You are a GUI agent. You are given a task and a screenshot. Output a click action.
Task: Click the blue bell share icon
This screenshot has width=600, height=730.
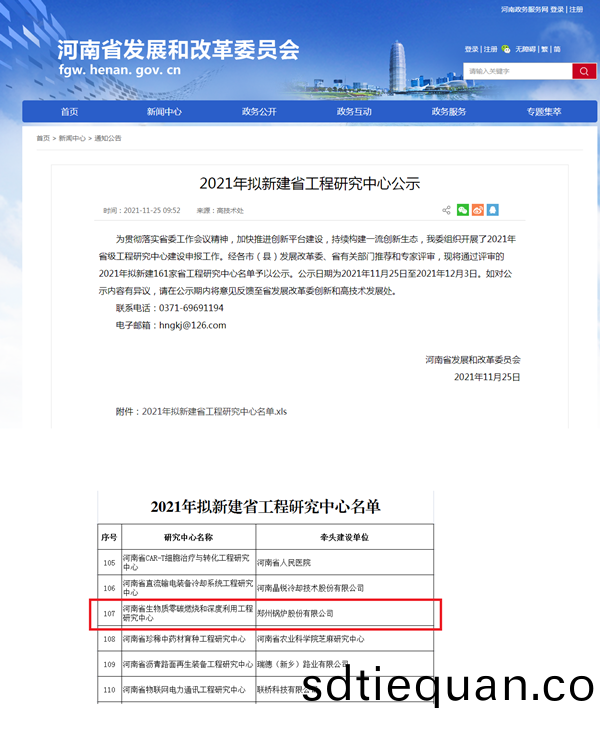point(493,210)
